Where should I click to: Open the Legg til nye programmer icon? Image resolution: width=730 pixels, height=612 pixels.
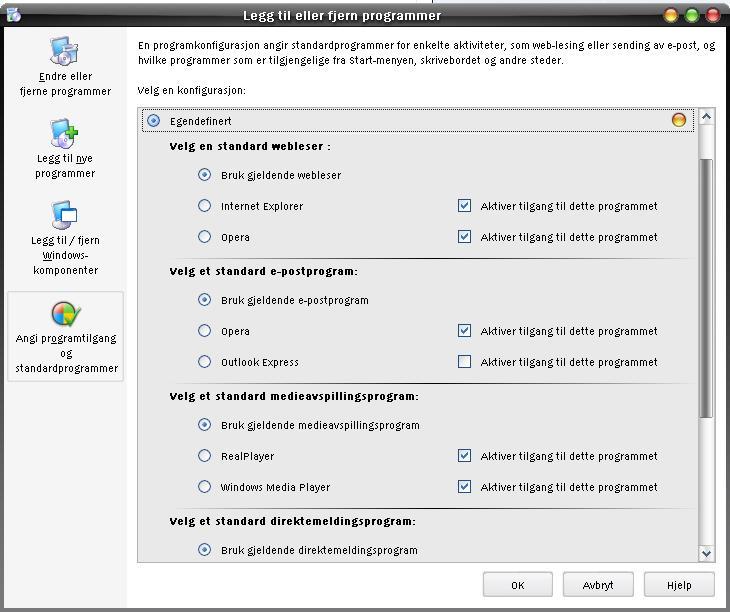pyautogui.click(x=64, y=134)
